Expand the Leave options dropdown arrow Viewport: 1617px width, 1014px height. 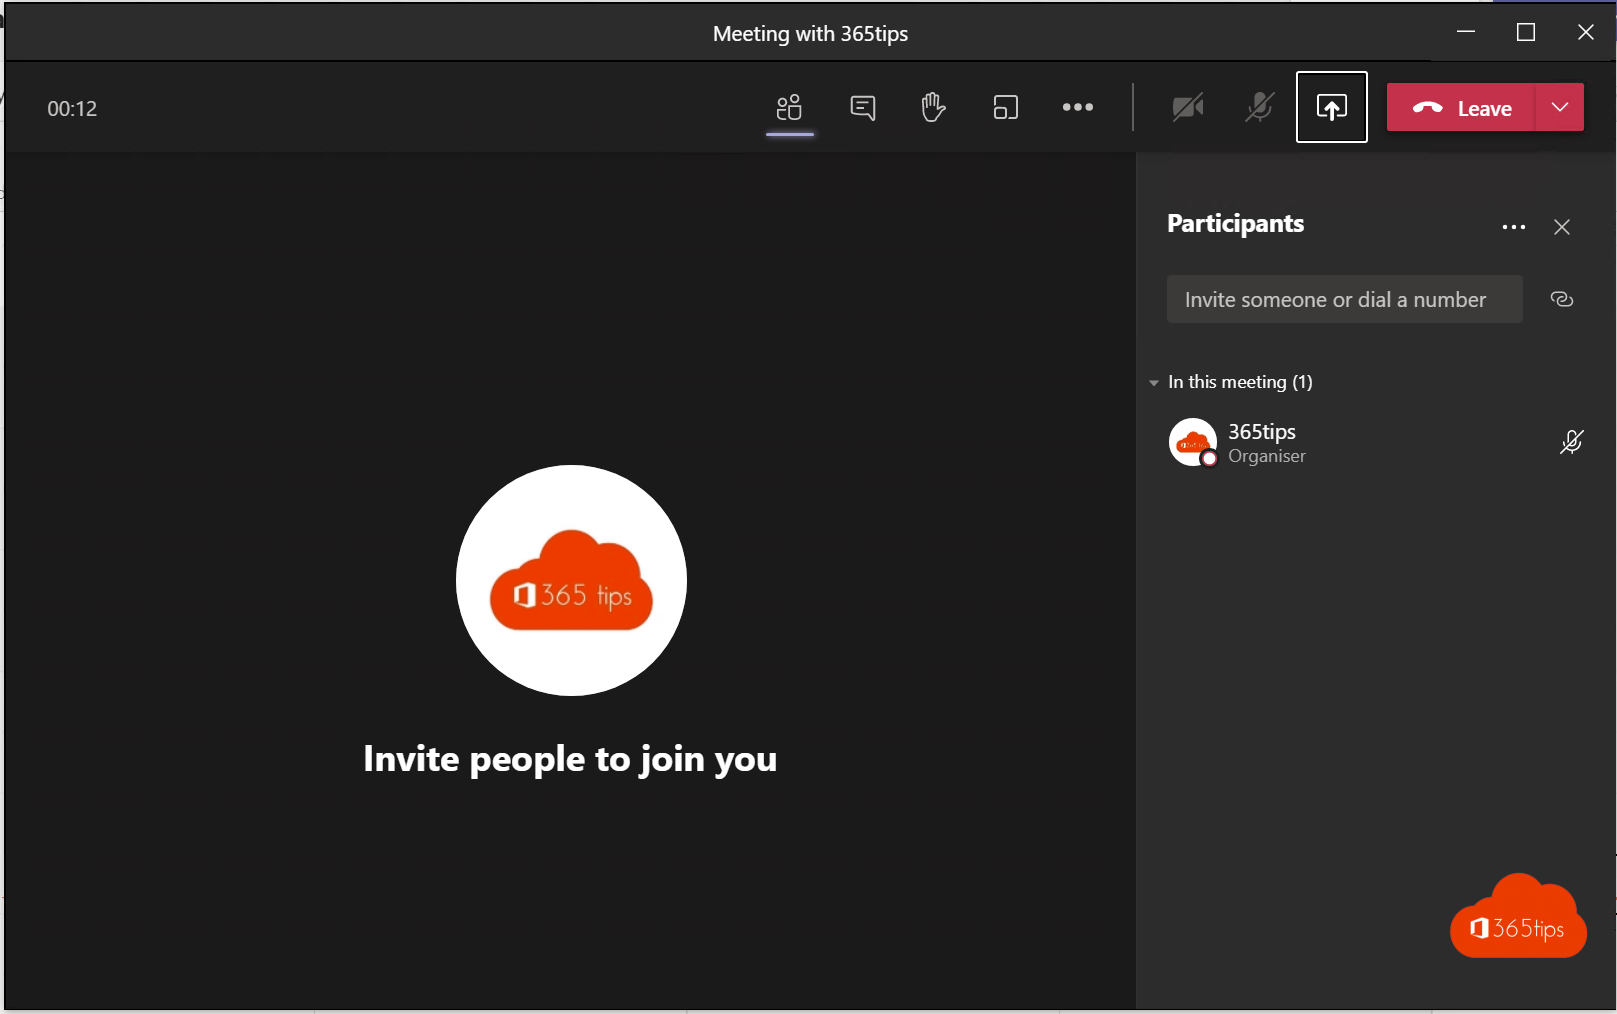[1560, 108]
